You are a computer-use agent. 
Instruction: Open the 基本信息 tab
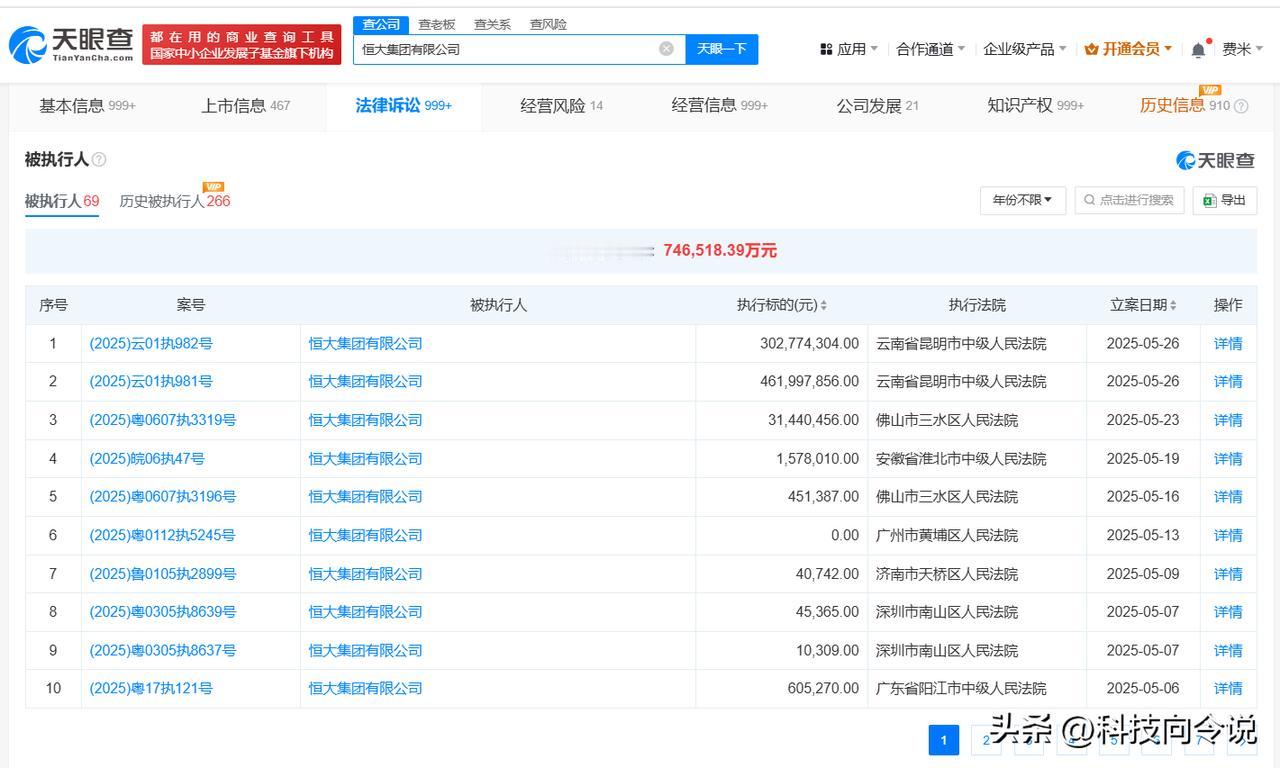87,106
